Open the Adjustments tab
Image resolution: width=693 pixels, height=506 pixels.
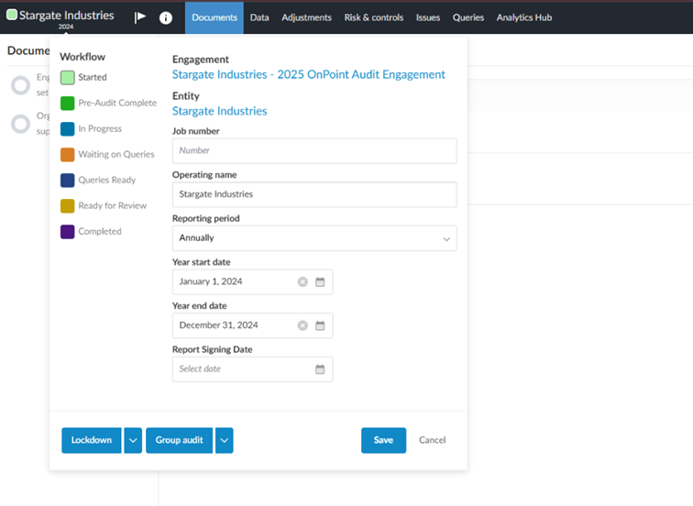click(307, 18)
